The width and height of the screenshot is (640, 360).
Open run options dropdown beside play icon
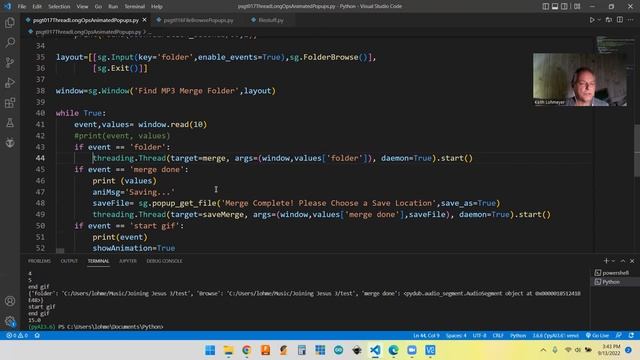point(599,20)
